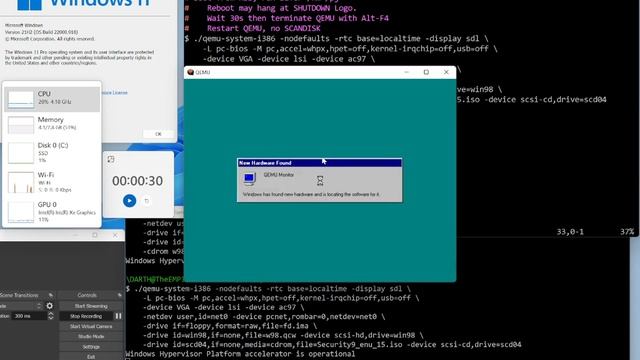Click Exit in OBS Controls
Screen dimensions: 640x360
[91, 357]
